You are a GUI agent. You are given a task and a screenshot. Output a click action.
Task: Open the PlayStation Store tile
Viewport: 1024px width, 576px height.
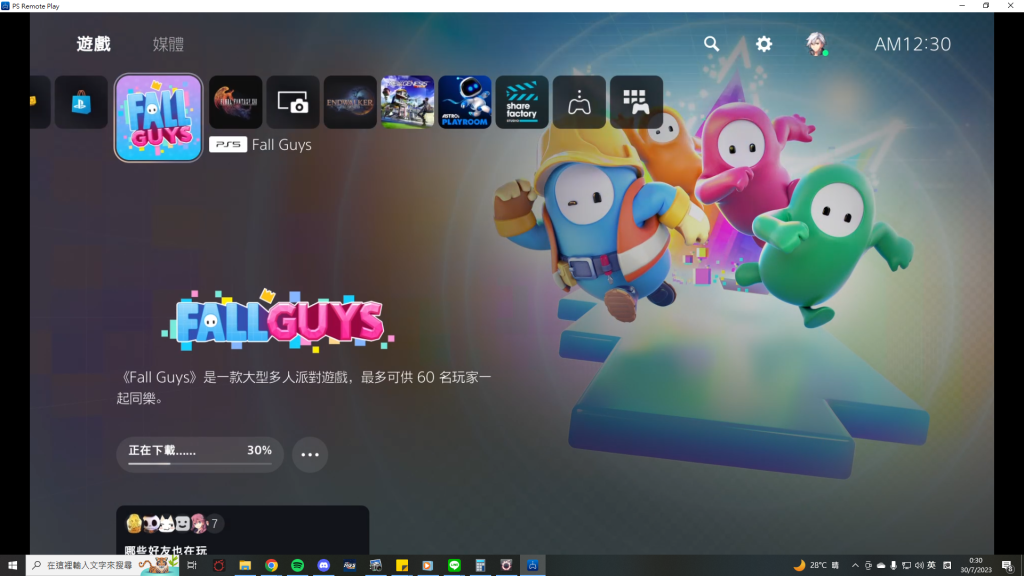point(81,102)
